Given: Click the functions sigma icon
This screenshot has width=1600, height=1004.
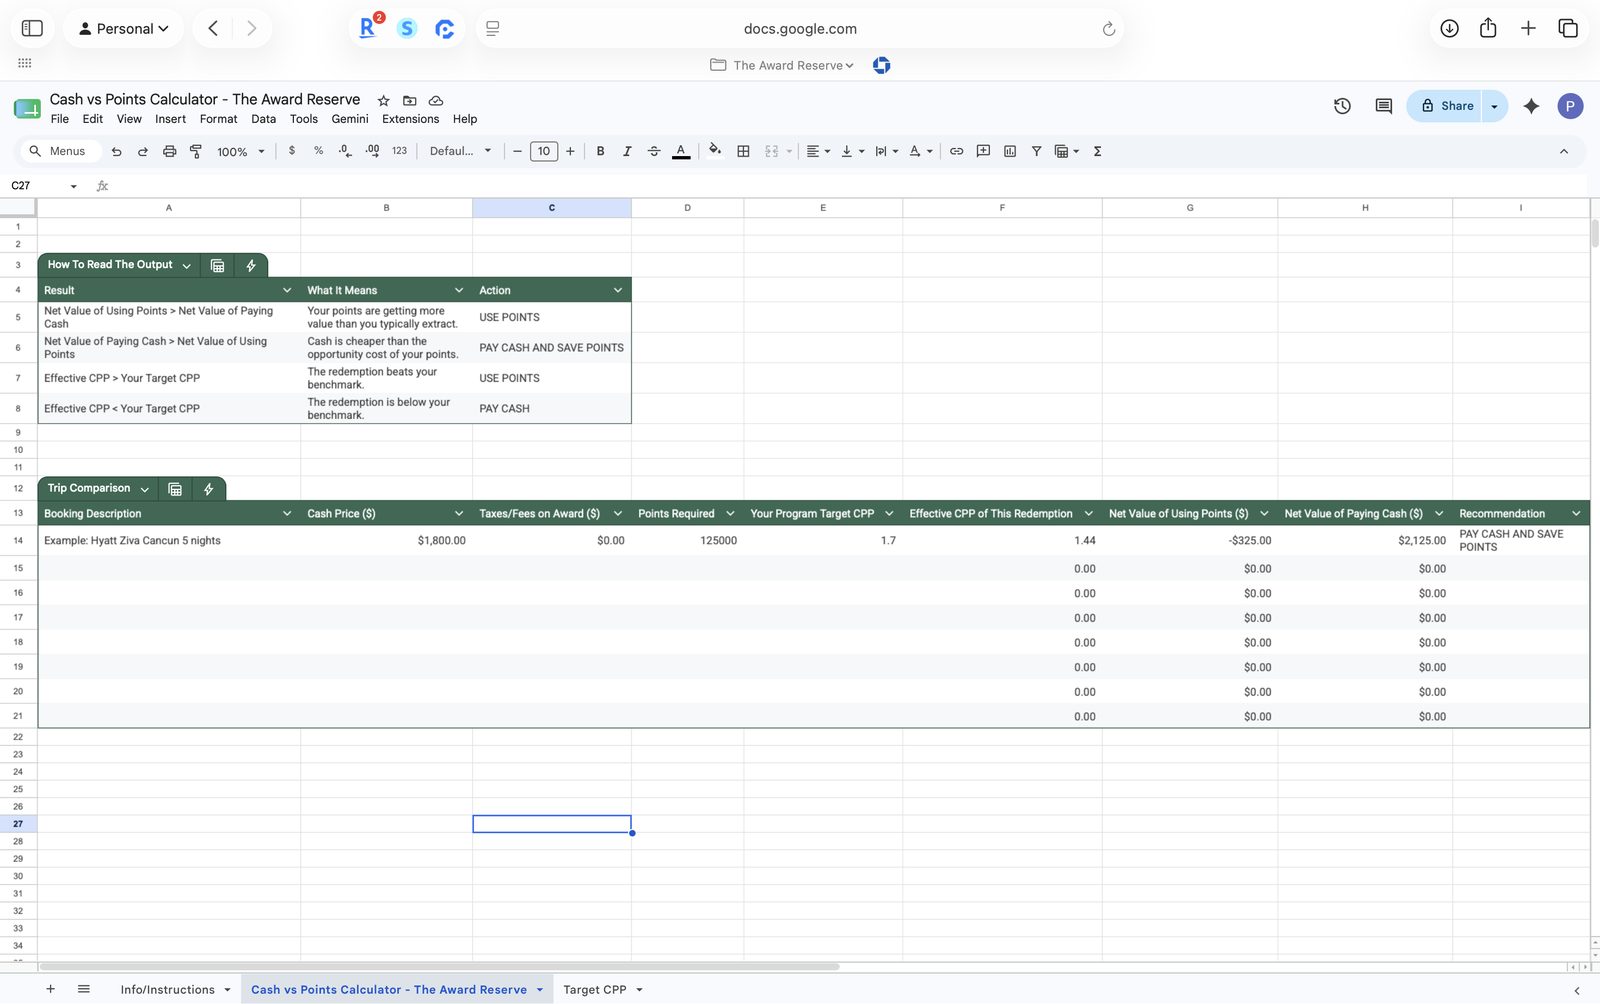Looking at the screenshot, I should [x=1097, y=151].
